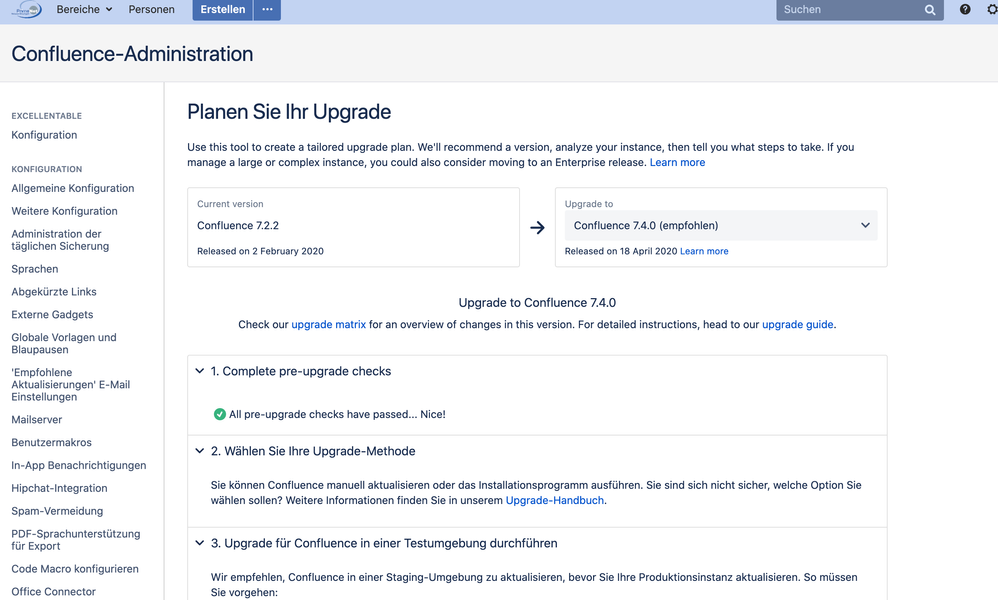Open Allgemeine Konfiguration in sidebar
Screen dimensions: 998x600
click(73, 188)
